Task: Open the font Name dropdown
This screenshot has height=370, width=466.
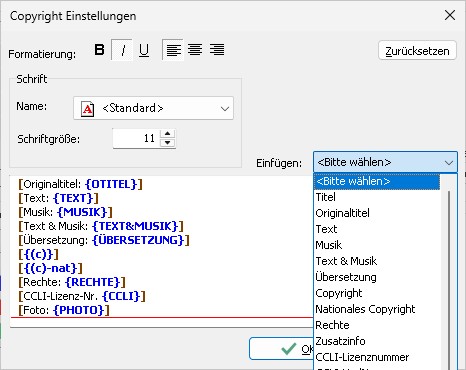Action: 153,108
